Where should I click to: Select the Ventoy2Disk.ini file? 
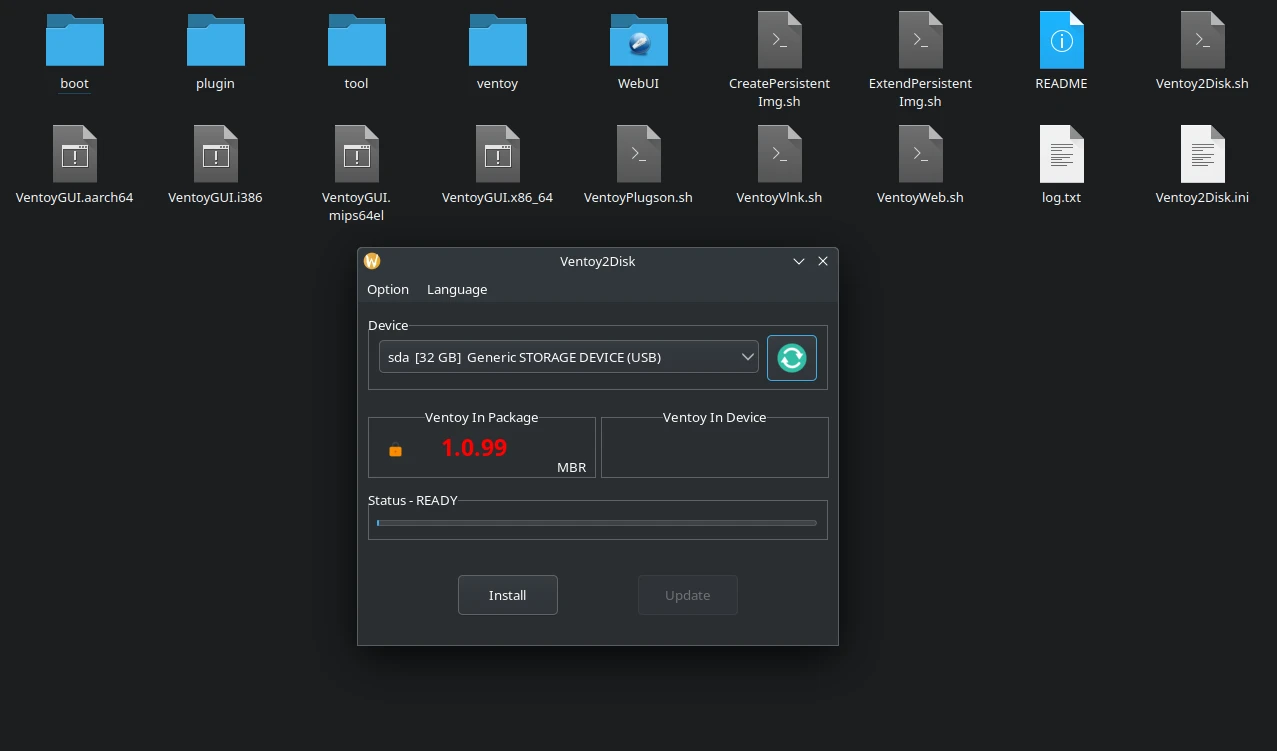tap(1203, 154)
